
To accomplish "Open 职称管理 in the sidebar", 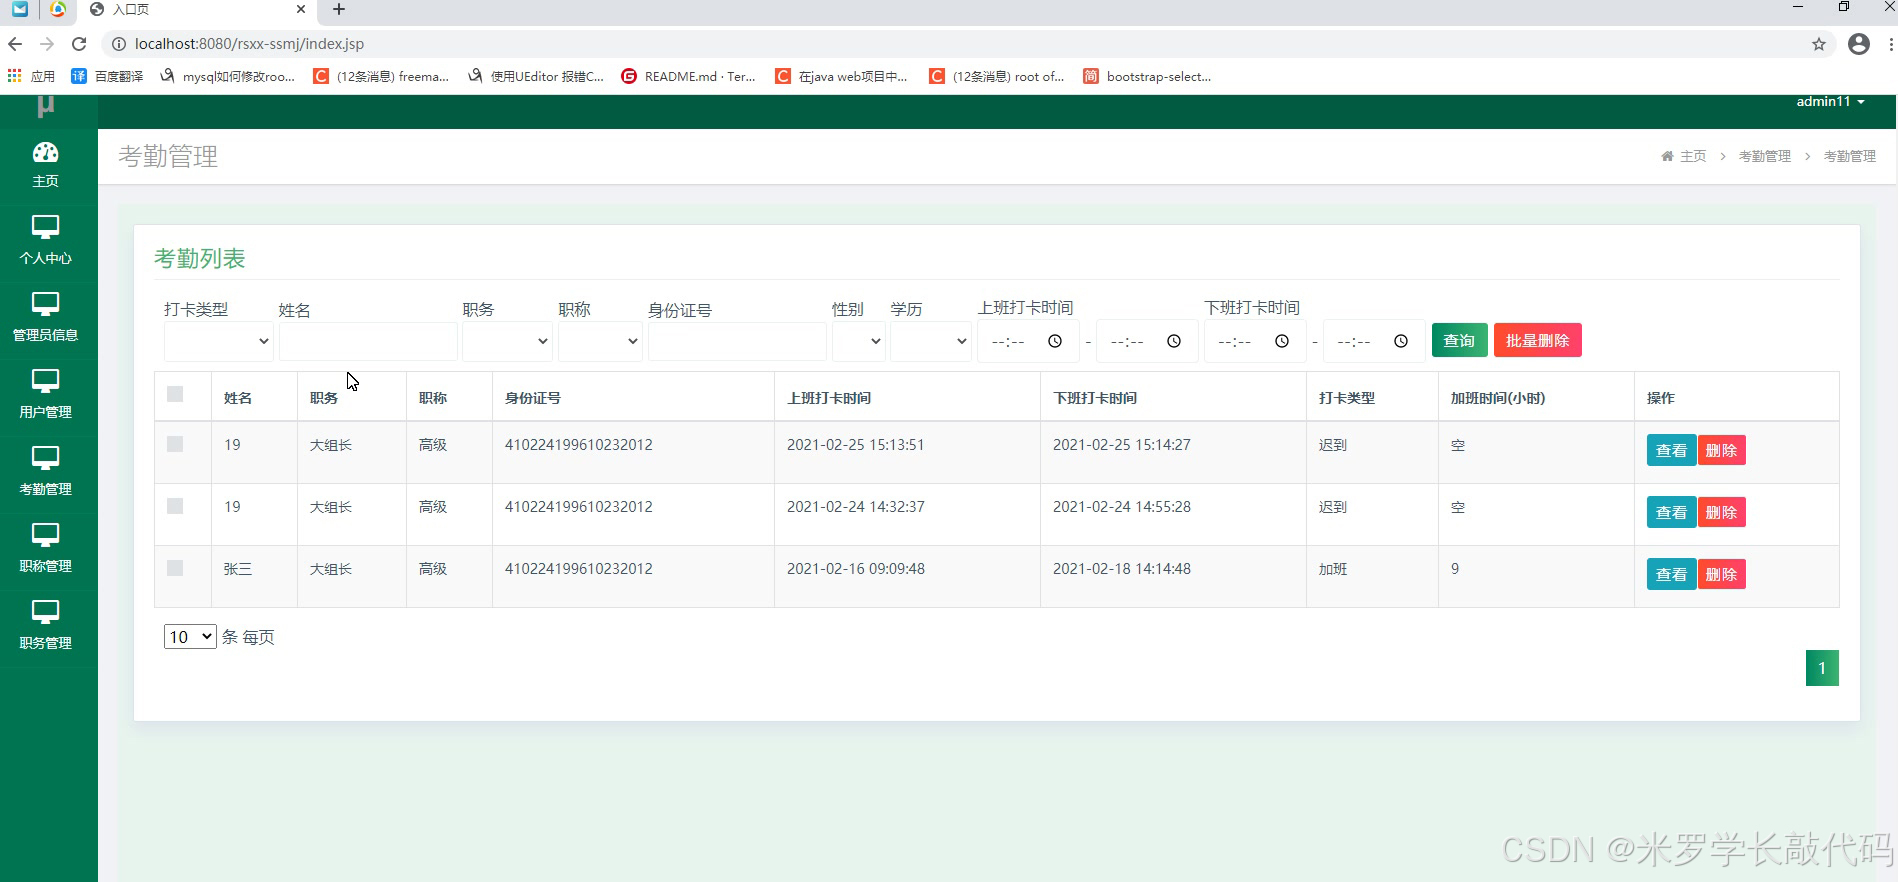I will 46,550.
